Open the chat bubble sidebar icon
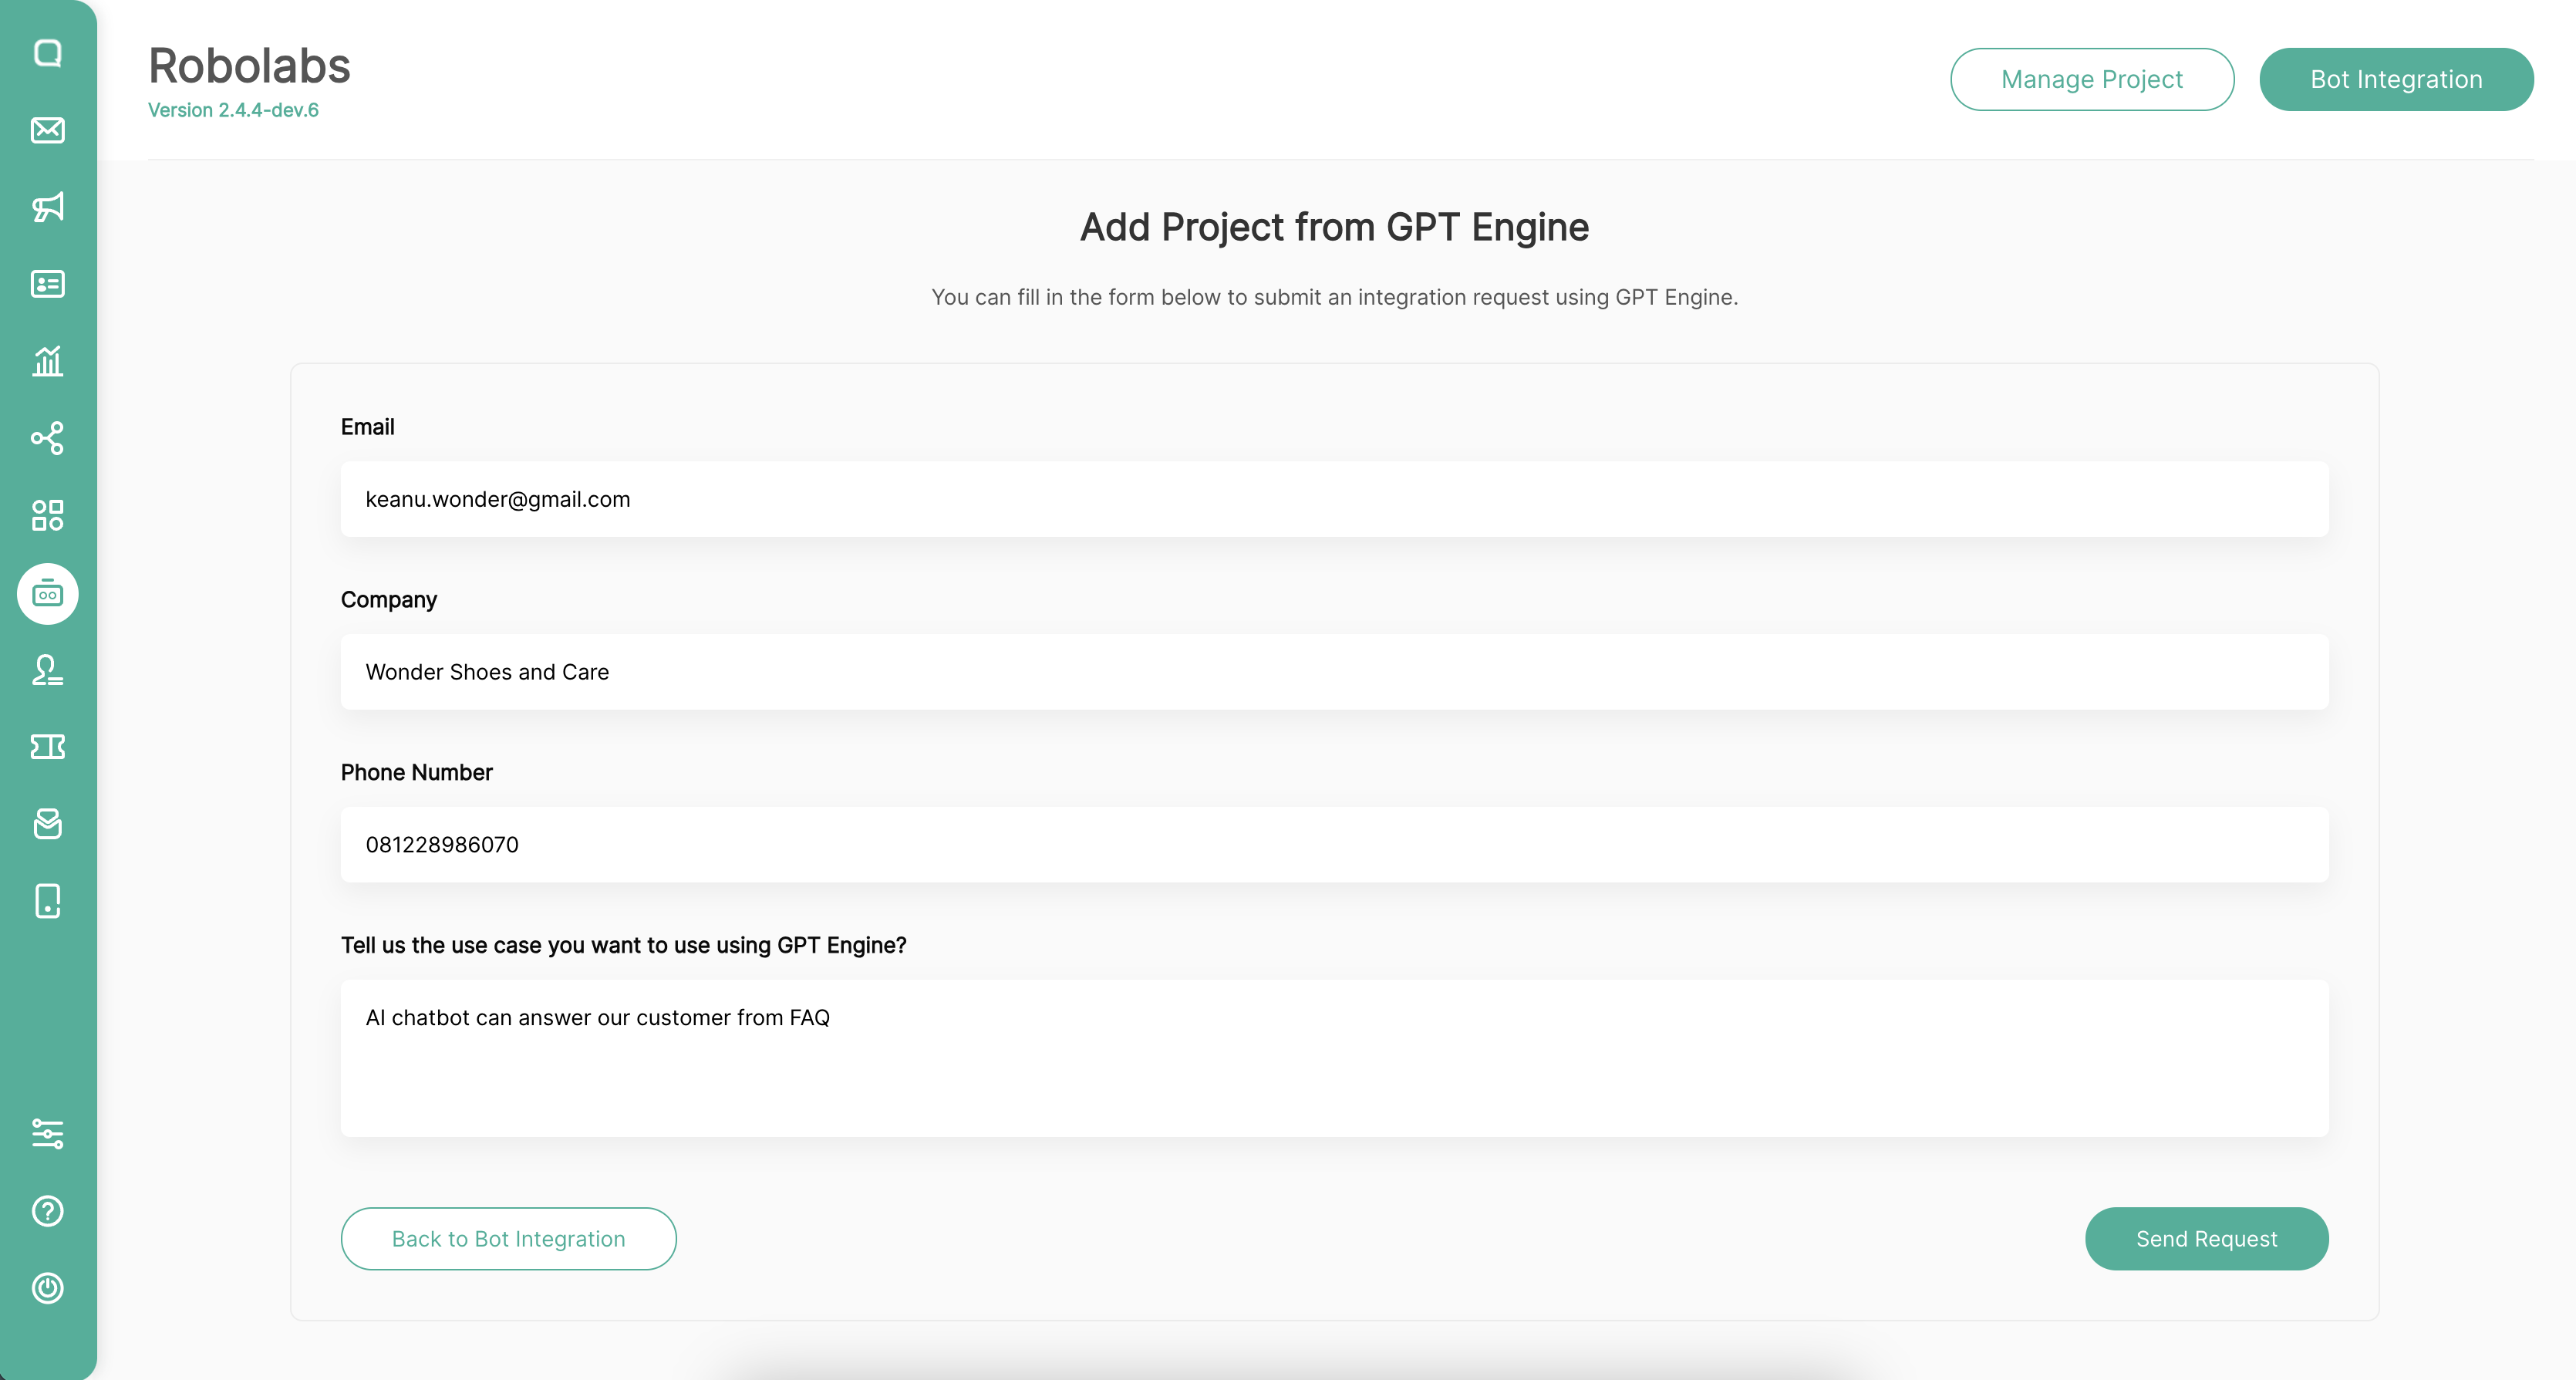 pos(47,53)
